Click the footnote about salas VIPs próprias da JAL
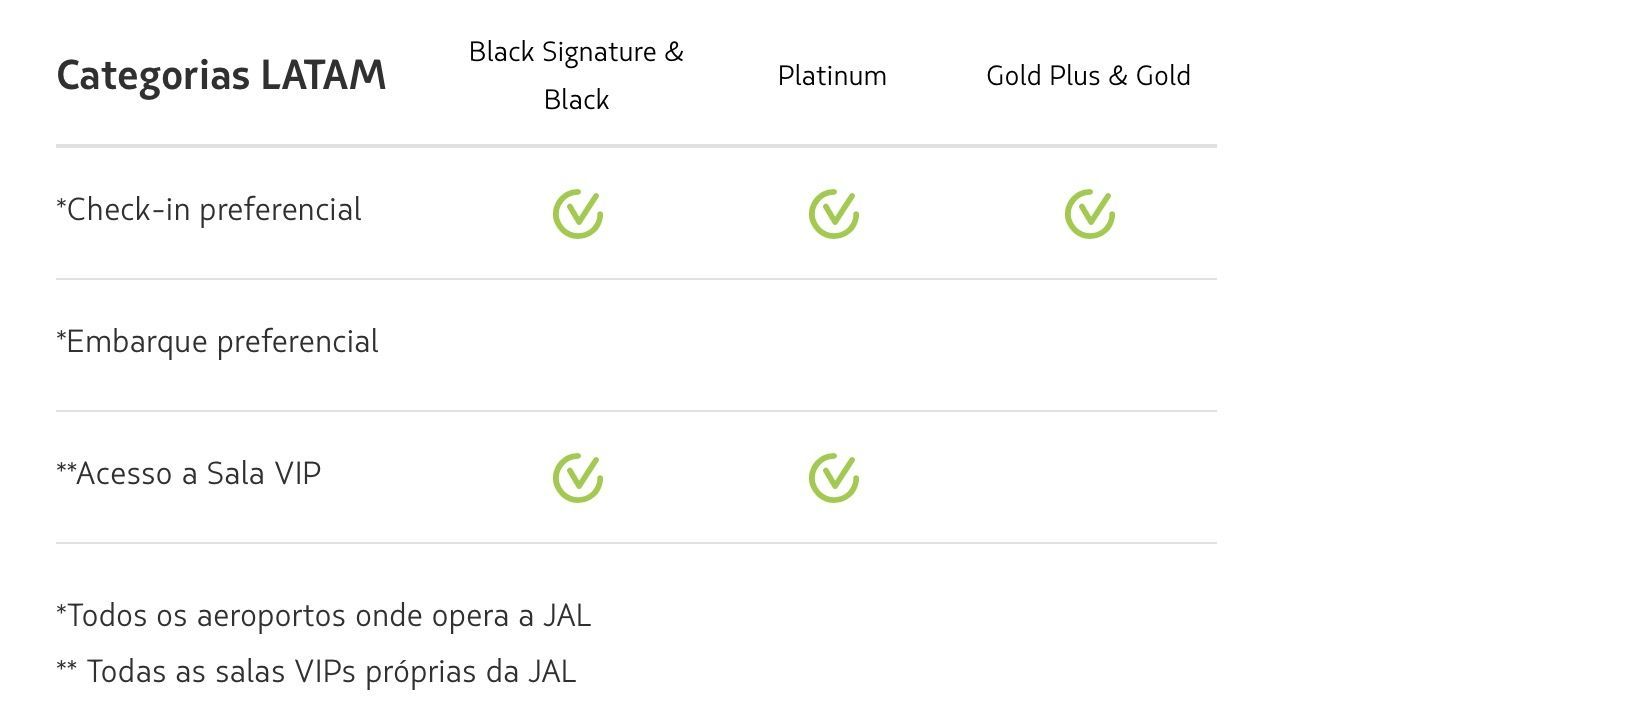Viewport: 1642px width, 728px height. (316, 672)
